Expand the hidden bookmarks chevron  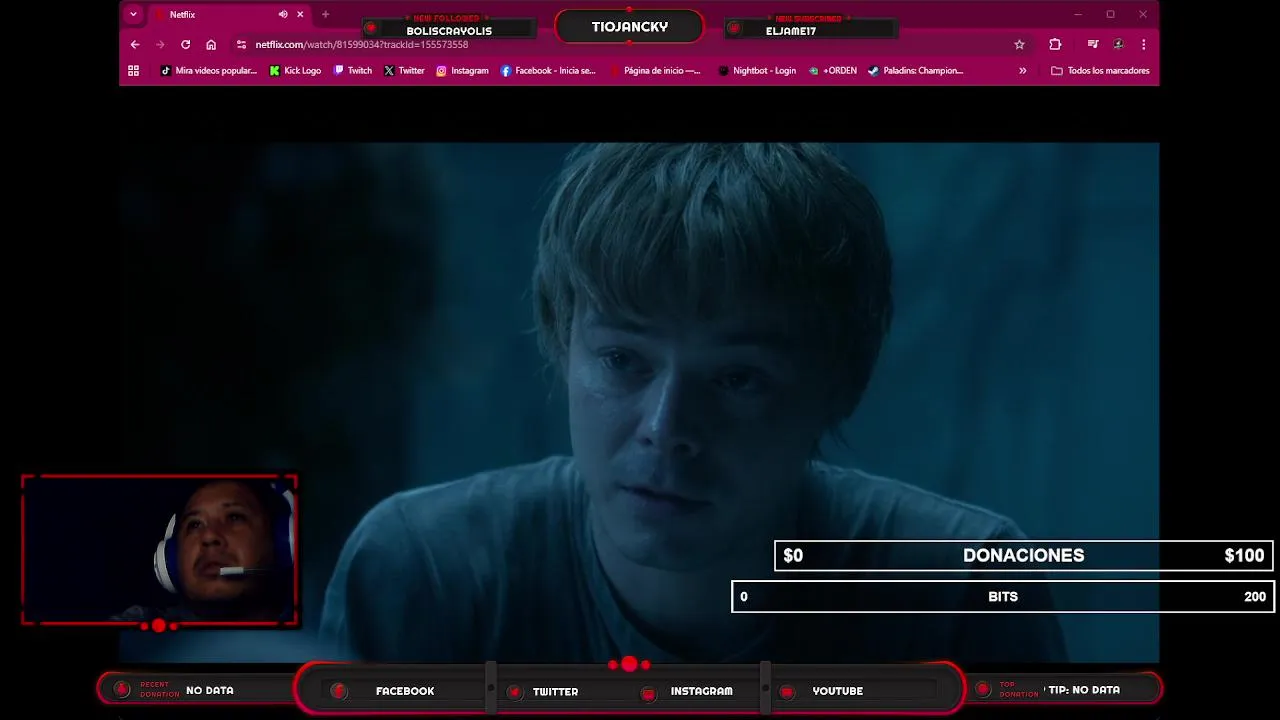(1022, 71)
